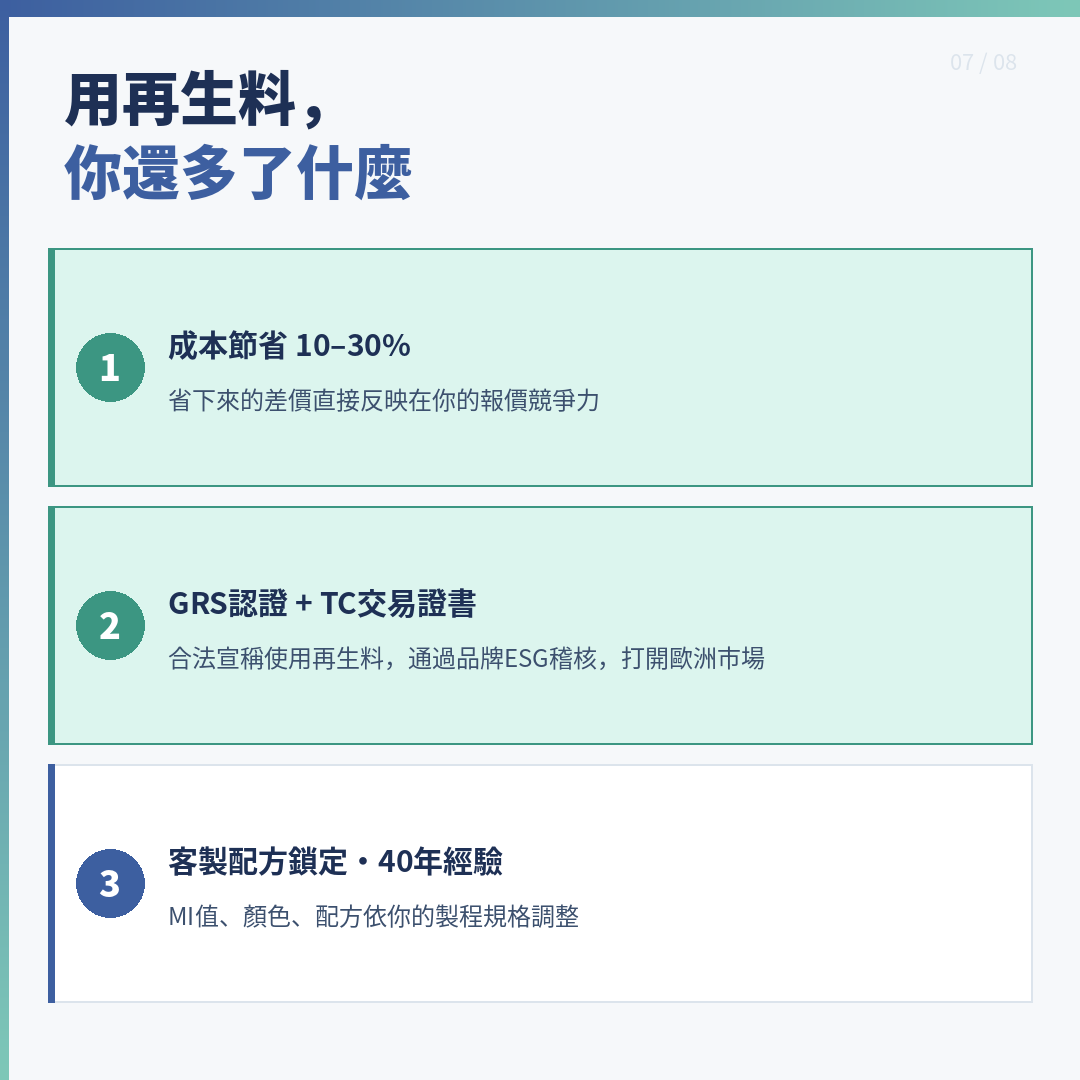
Task: Select the heading 客製配方鎖定・40年經驗
Action: point(335,861)
